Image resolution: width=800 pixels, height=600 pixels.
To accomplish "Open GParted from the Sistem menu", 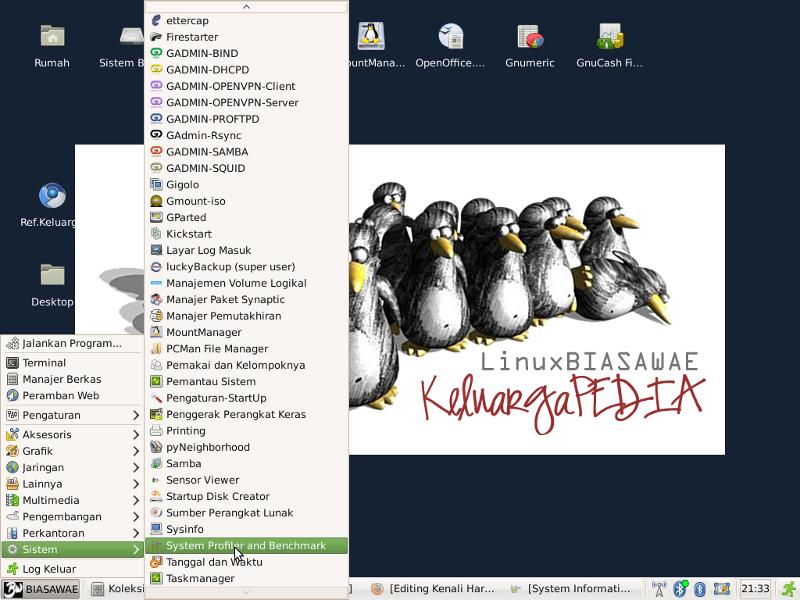I will 186,217.
